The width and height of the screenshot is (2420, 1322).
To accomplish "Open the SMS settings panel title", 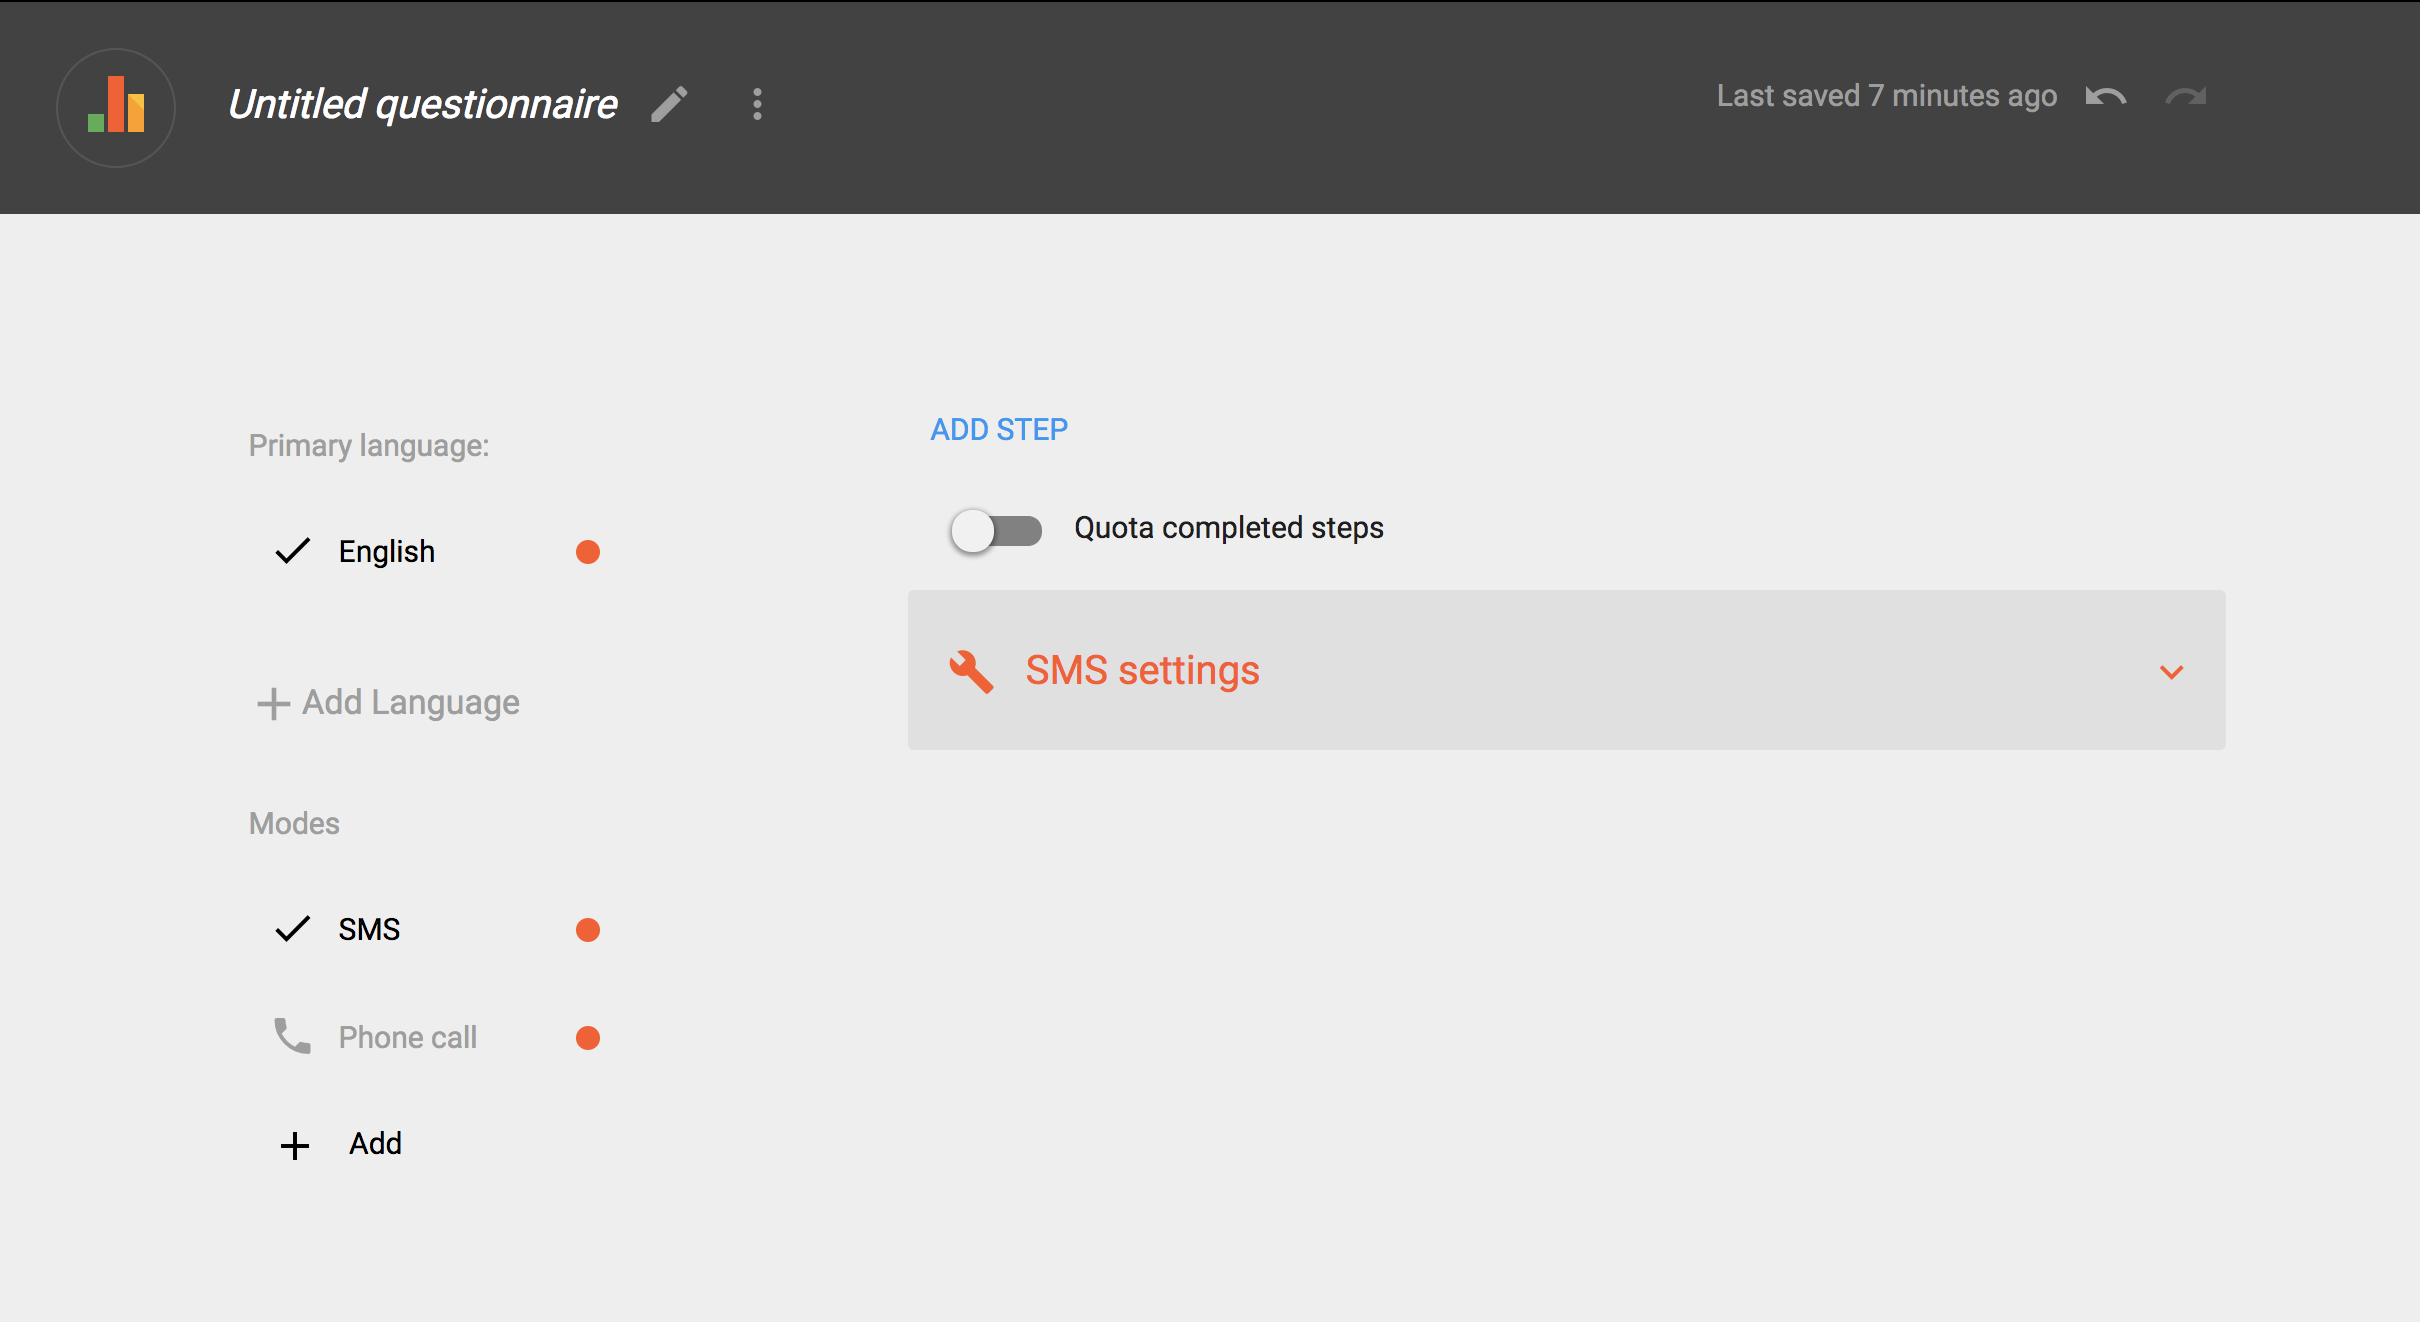I will (x=1142, y=670).
